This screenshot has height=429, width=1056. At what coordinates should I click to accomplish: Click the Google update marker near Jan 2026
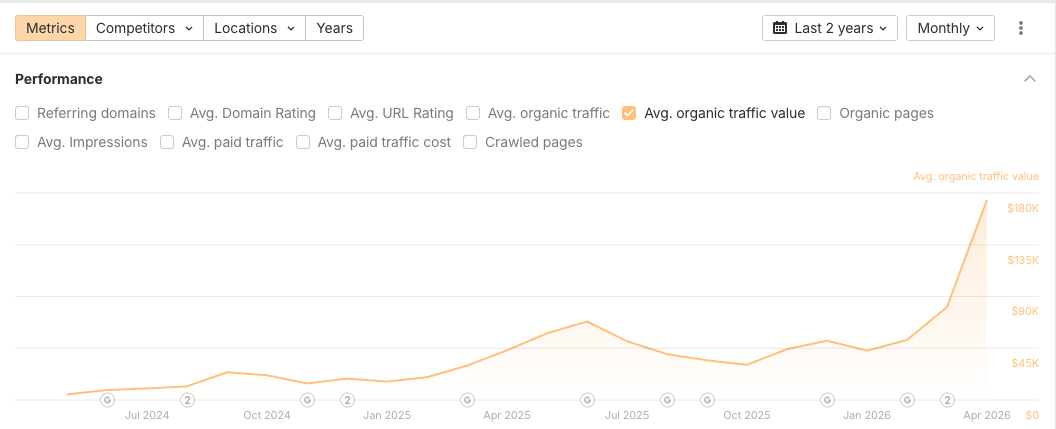pyautogui.click(x=828, y=400)
